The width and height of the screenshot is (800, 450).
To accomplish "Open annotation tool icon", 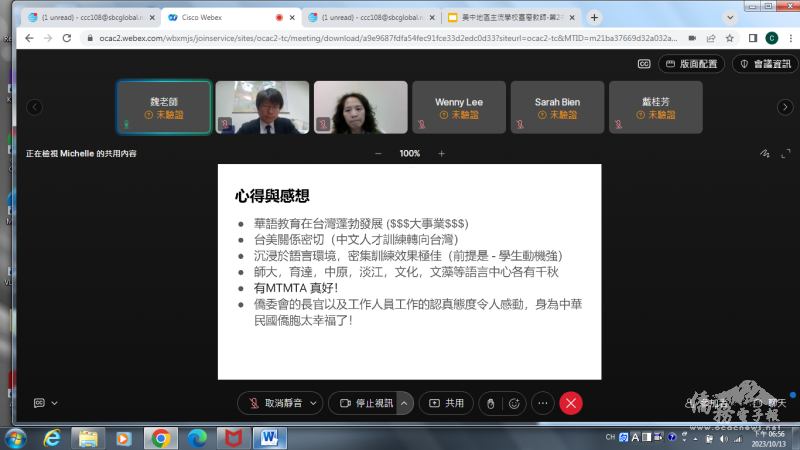I will [764, 154].
